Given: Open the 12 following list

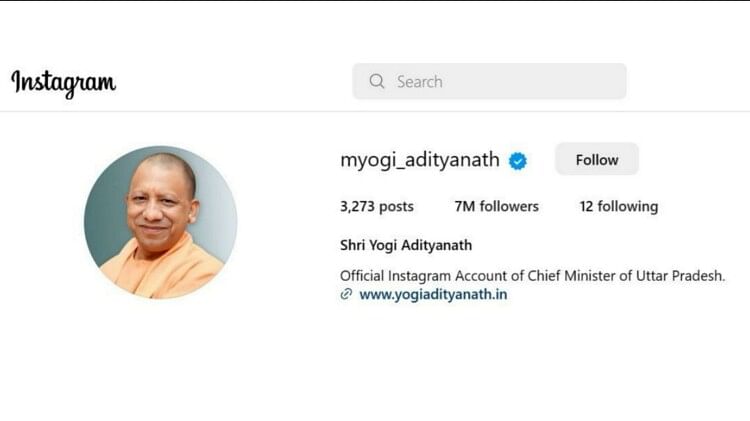Looking at the screenshot, I should (x=619, y=206).
